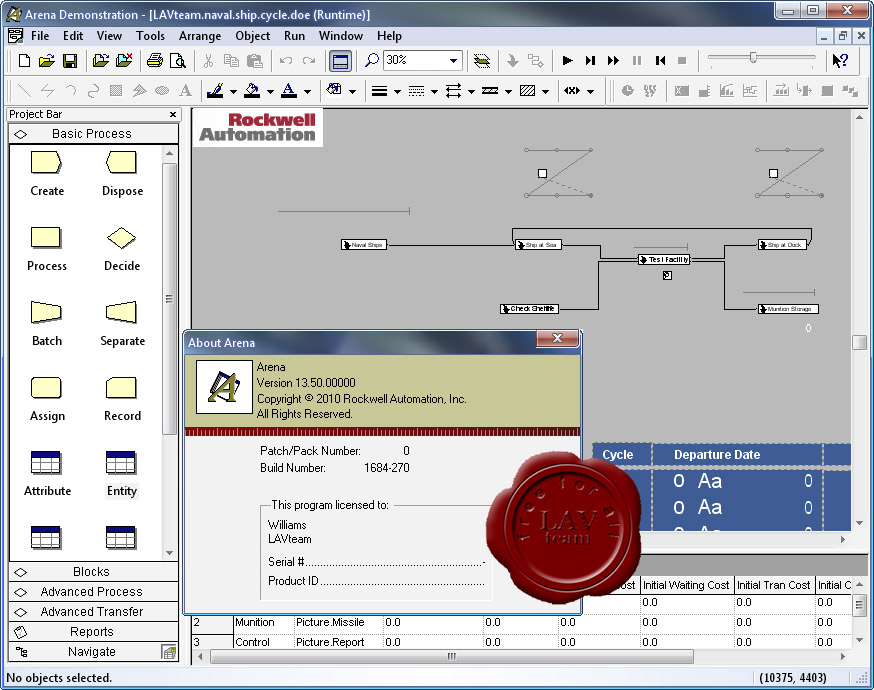Jump to start over
This screenshot has width=874, height=690.
pyautogui.click(x=661, y=60)
